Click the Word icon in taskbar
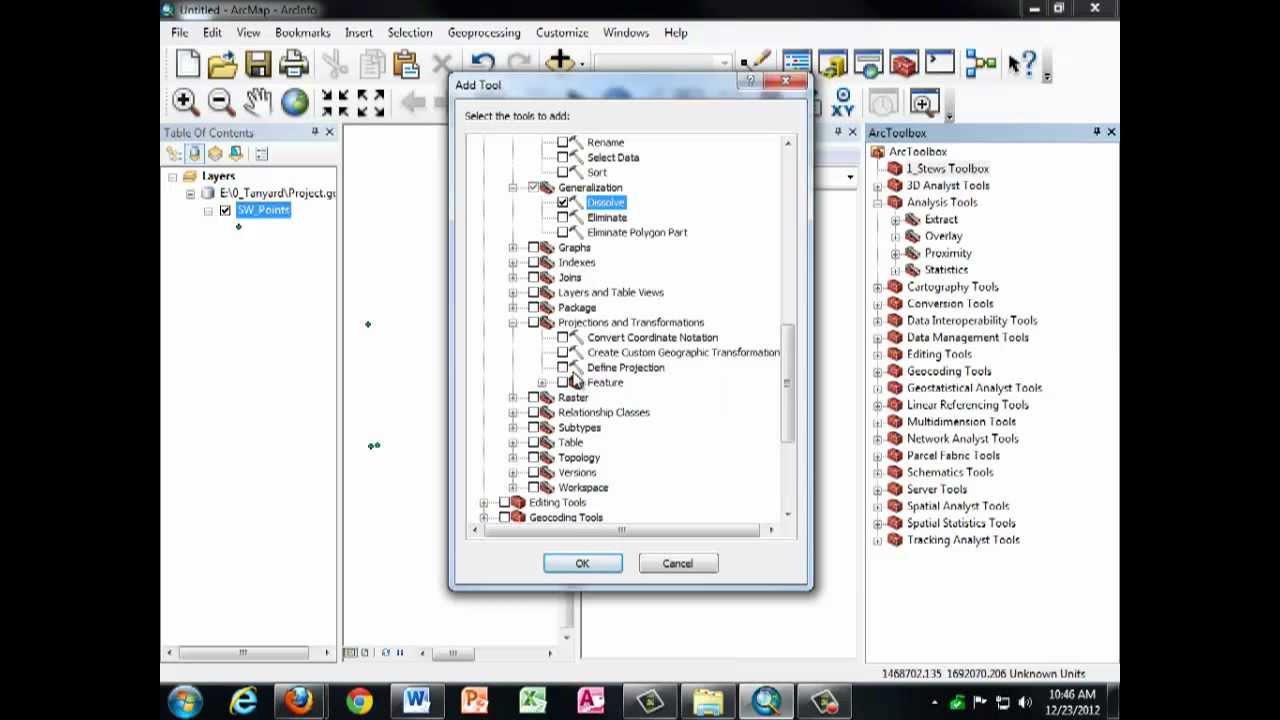 (x=417, y=701)
